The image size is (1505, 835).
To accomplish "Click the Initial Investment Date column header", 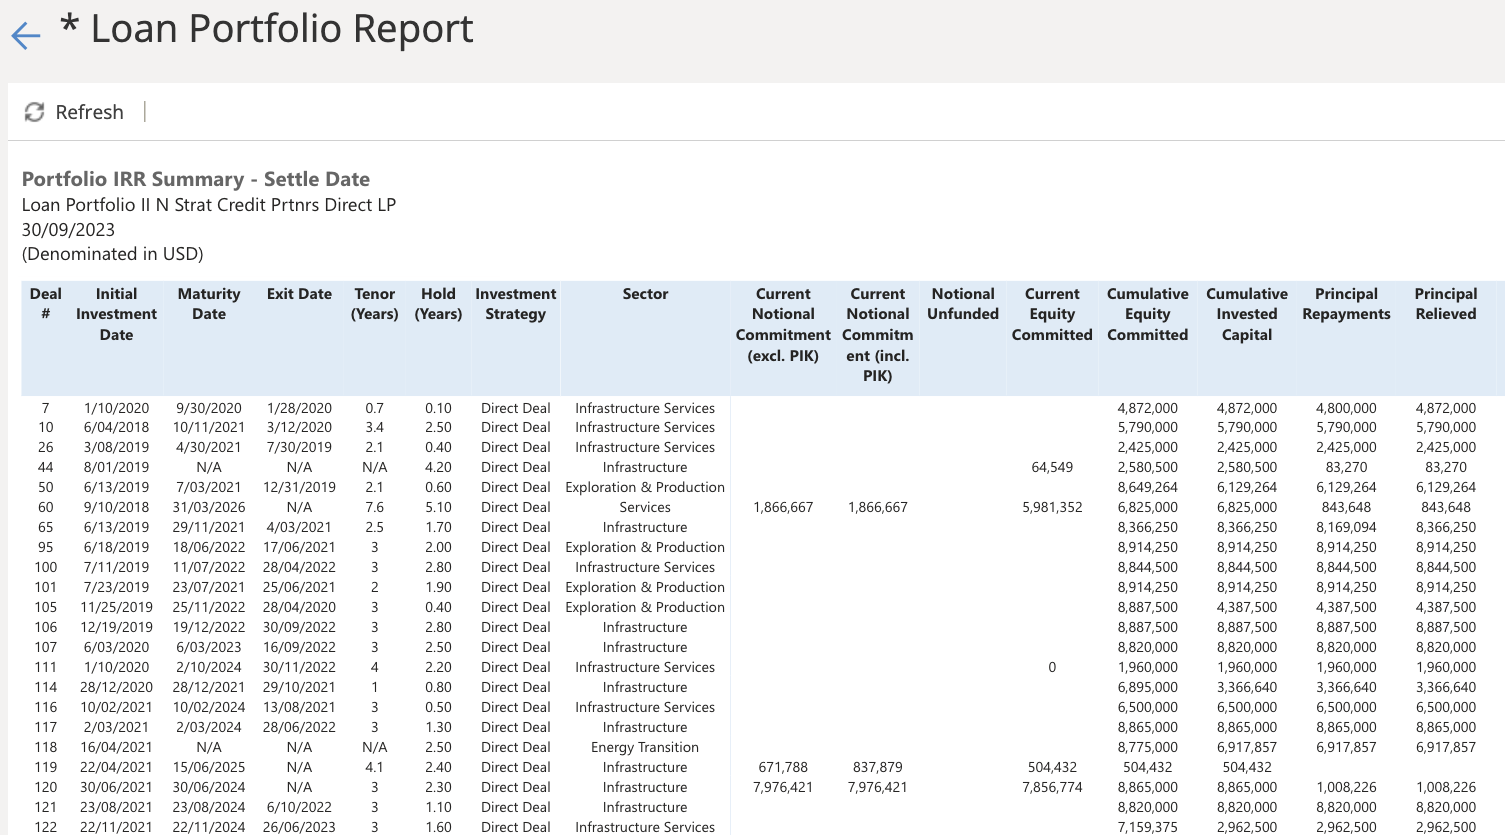I will (116, 314).
